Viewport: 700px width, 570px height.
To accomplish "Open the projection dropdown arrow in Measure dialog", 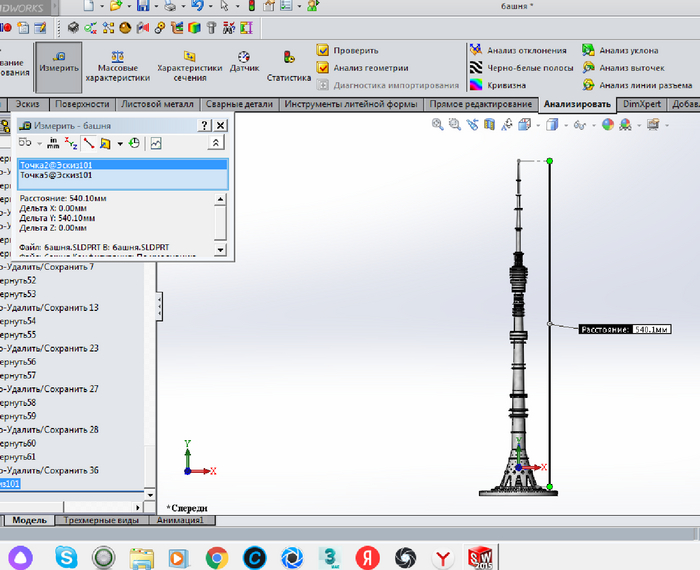I will tap(120, 144).
